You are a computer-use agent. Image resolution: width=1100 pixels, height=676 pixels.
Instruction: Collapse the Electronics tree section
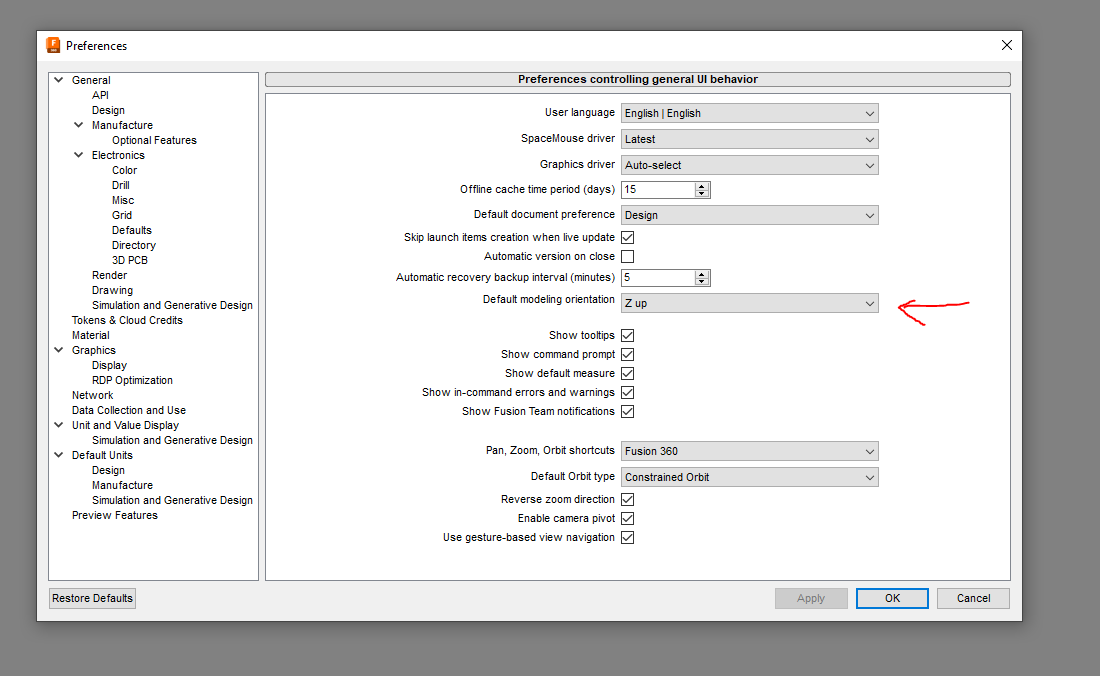79,155
